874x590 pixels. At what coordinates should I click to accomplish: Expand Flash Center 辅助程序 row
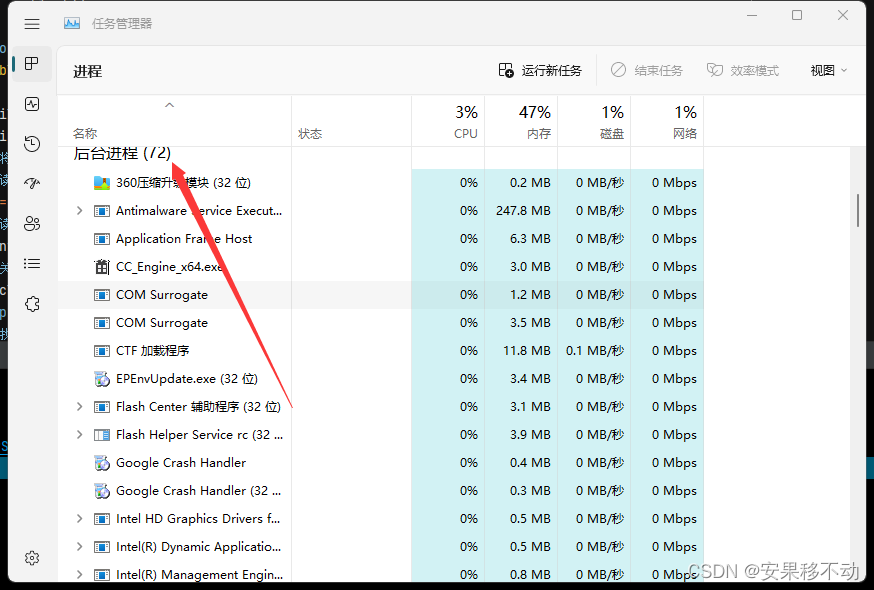click(79, 407)
